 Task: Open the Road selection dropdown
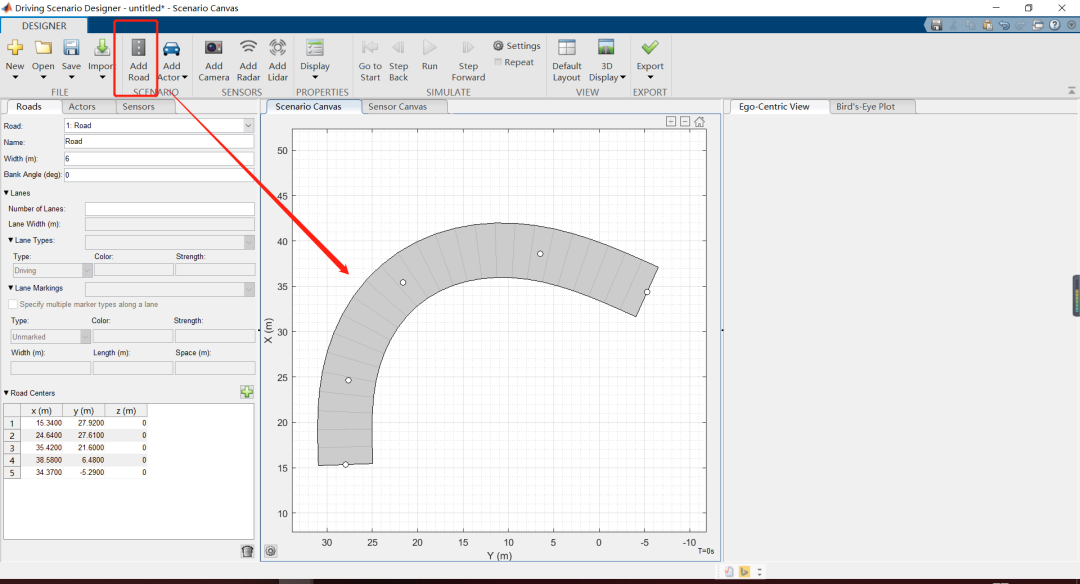pyautogui.click(x=249, y=125)
